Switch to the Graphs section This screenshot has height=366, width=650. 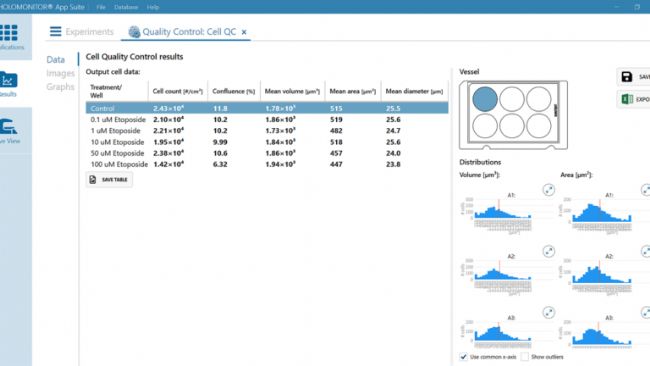[61, 87]
